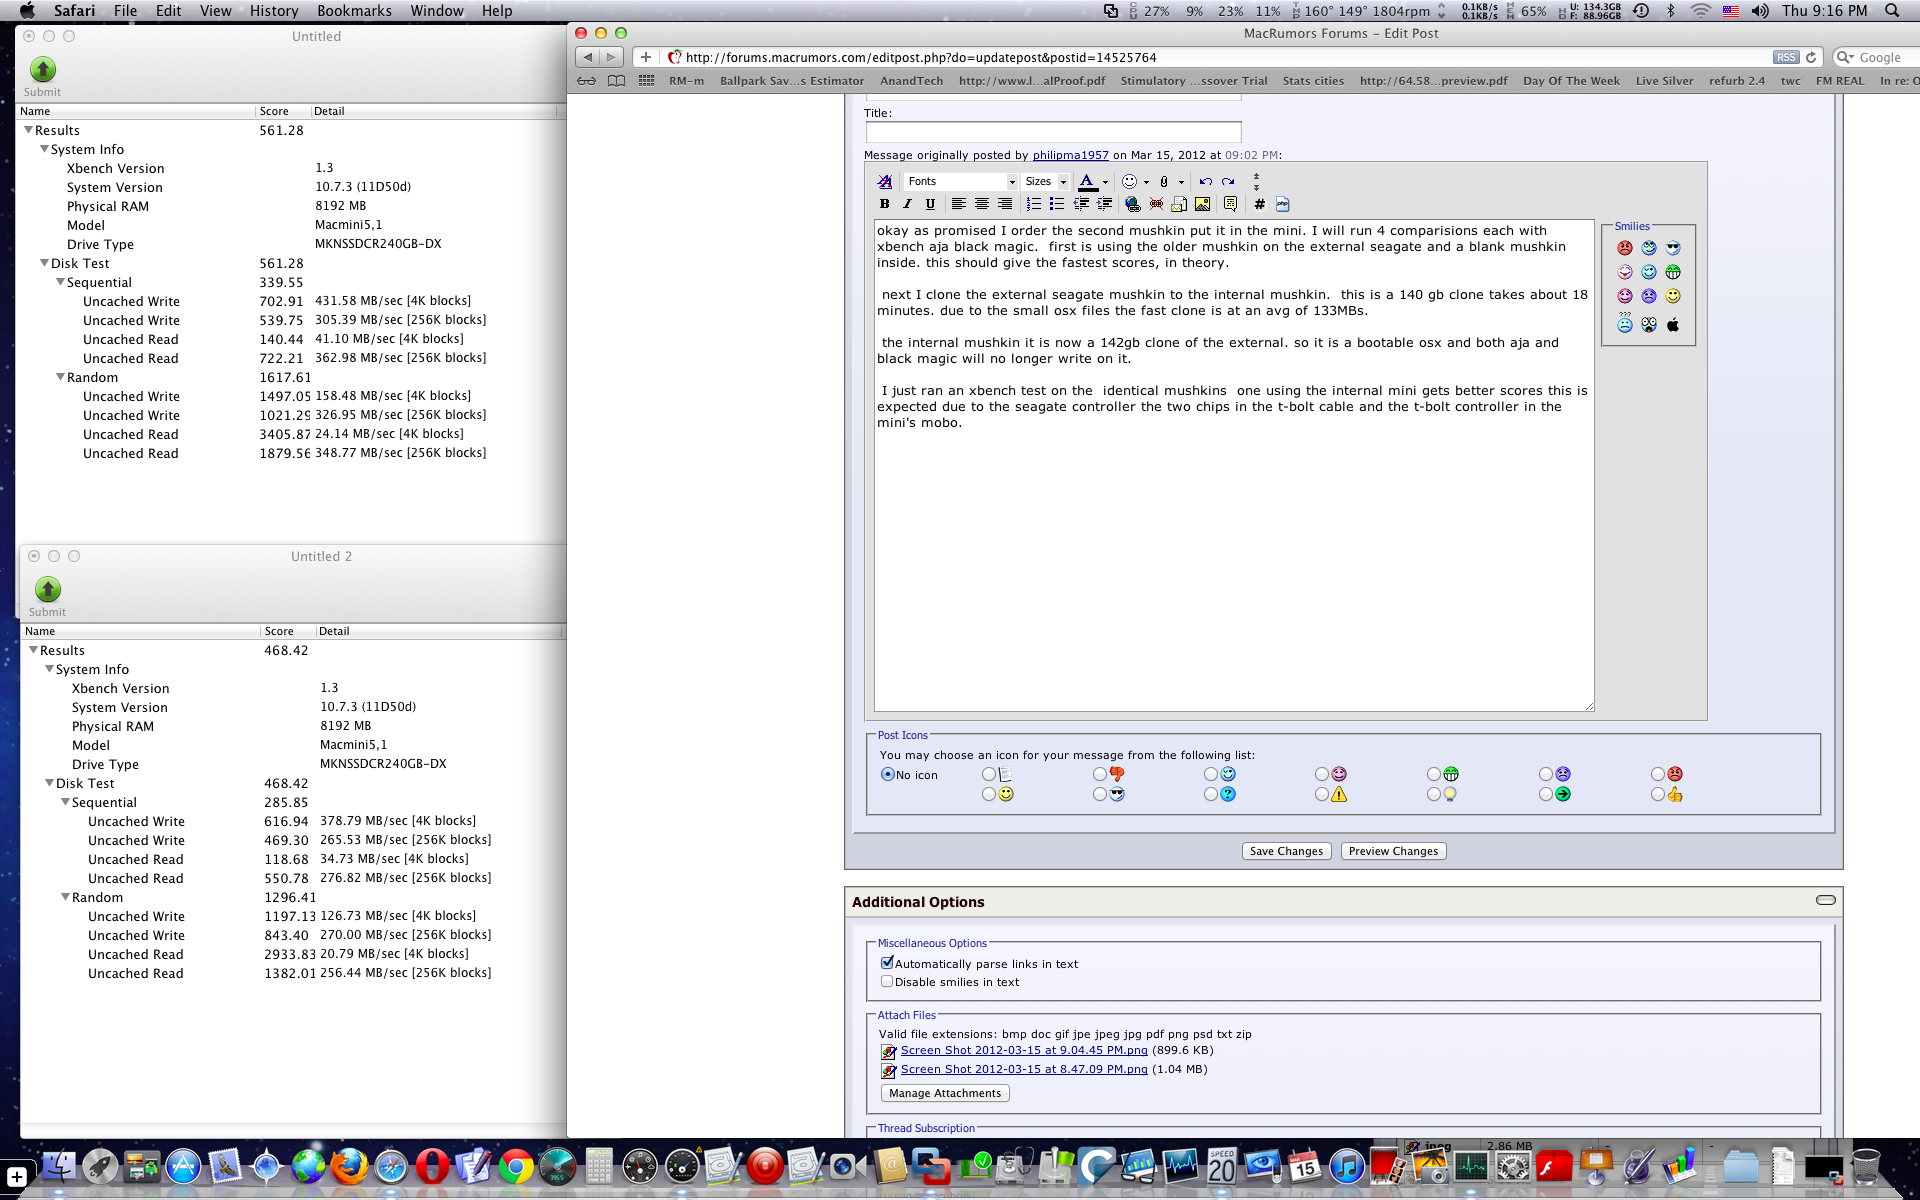Select the No icon radio button

pos(887,774)
